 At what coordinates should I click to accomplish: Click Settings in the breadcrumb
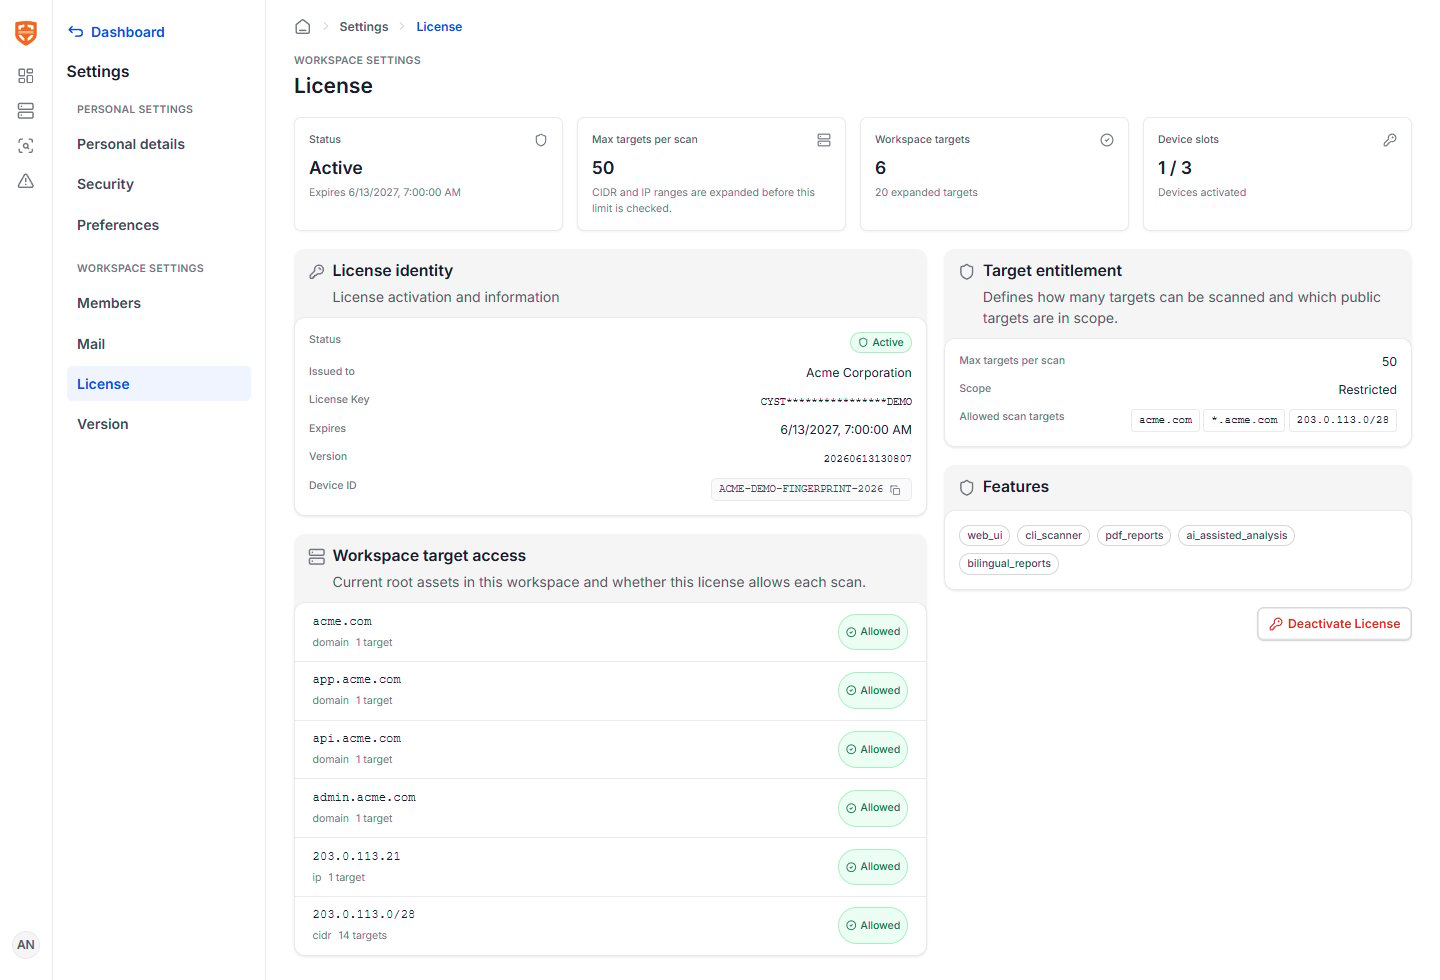[x=364, y=27]
